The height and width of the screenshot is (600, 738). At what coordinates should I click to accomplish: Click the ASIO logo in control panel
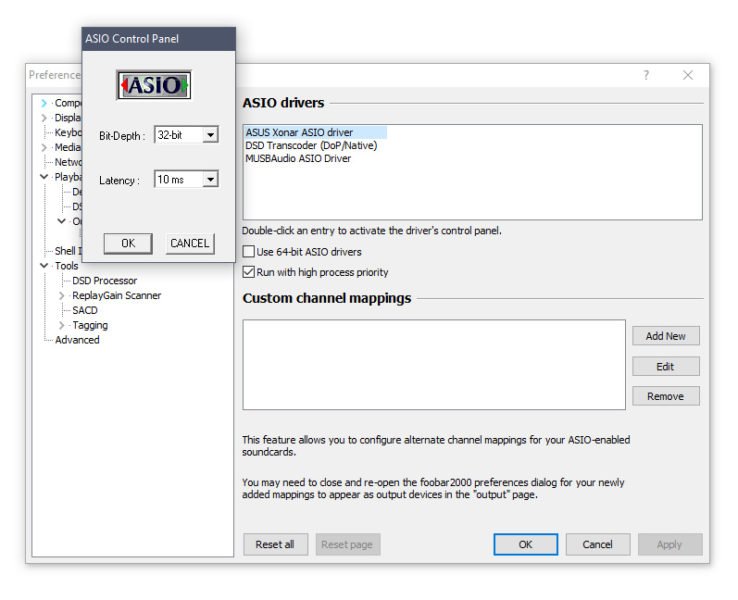(154, 86)
